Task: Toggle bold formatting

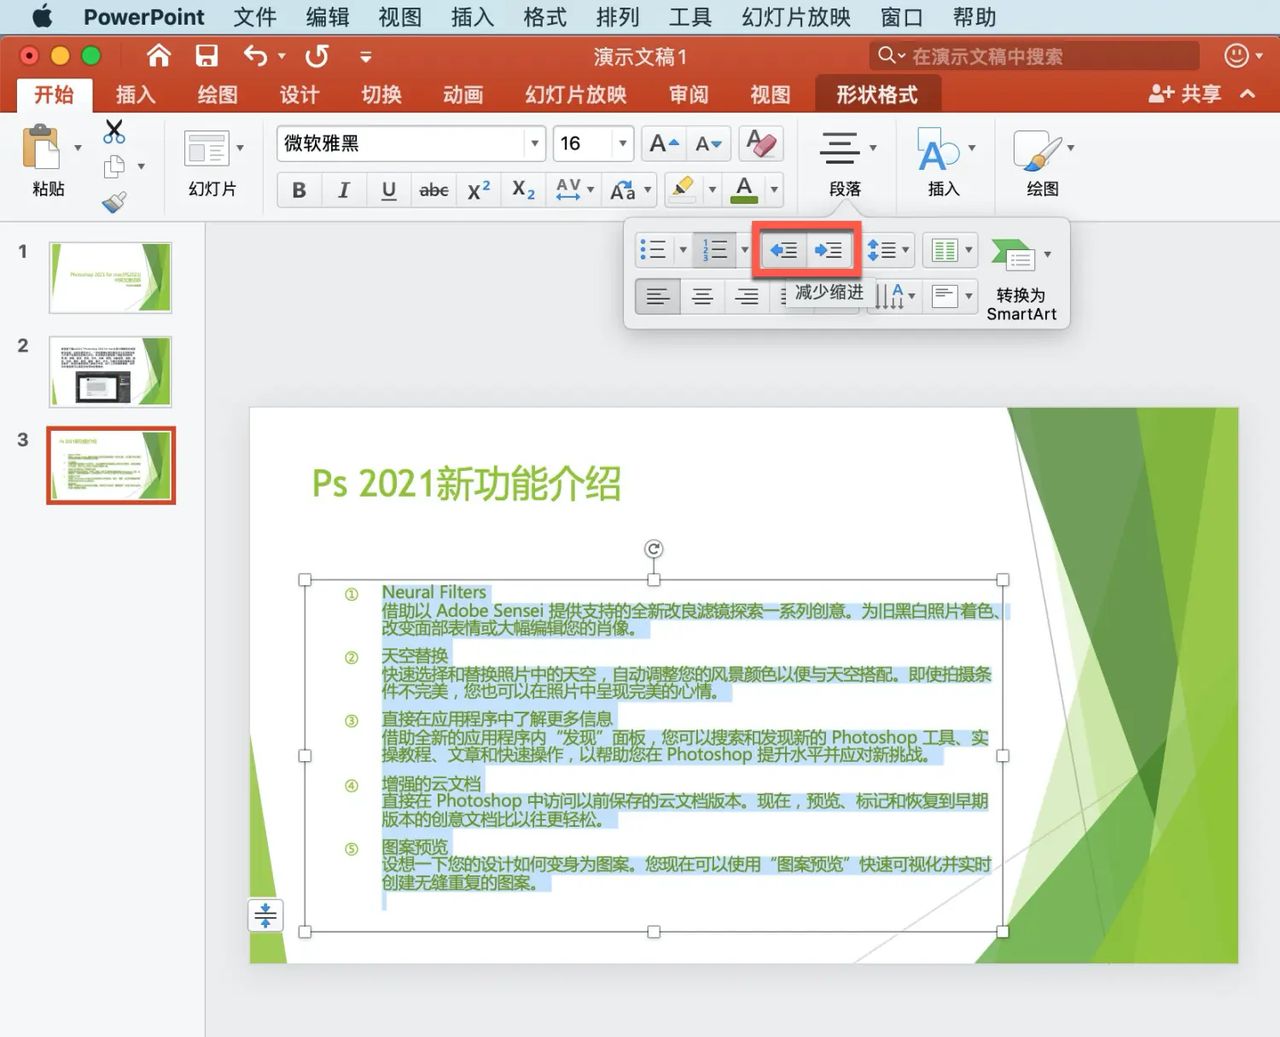Action: [299, 190]
